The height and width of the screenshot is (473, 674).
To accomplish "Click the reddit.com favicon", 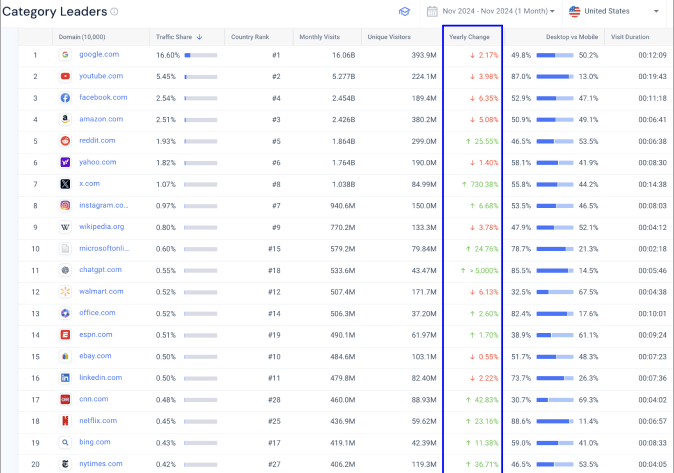I will [x=65, y=141].
